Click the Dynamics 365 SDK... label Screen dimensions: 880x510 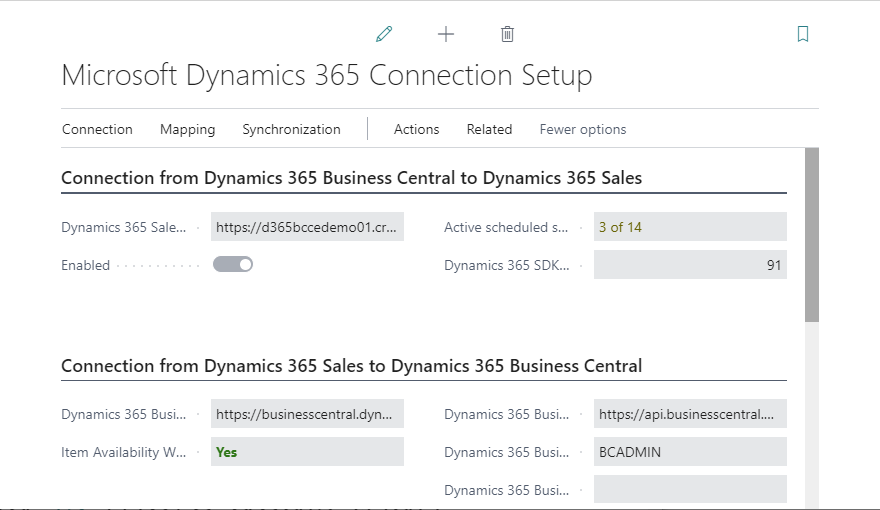506,265
